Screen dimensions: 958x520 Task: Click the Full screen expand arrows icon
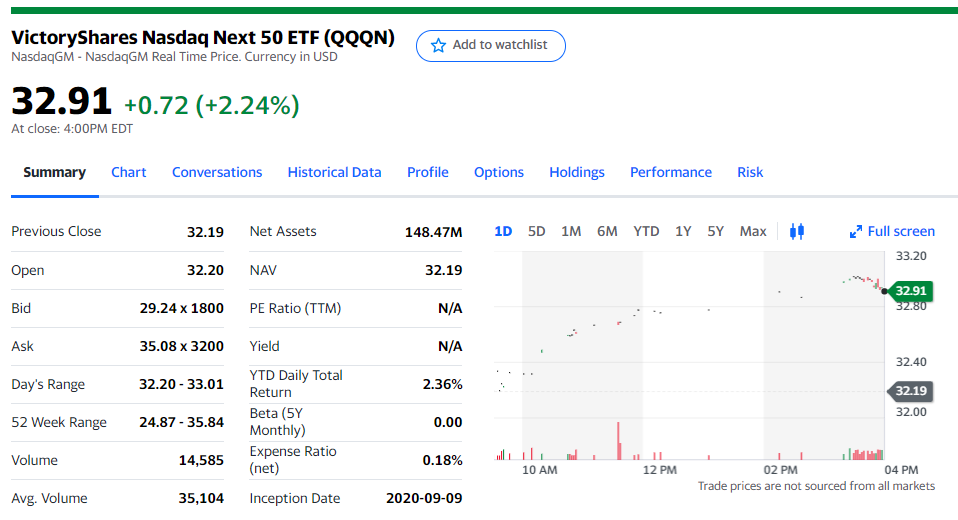tap(856, 232)
